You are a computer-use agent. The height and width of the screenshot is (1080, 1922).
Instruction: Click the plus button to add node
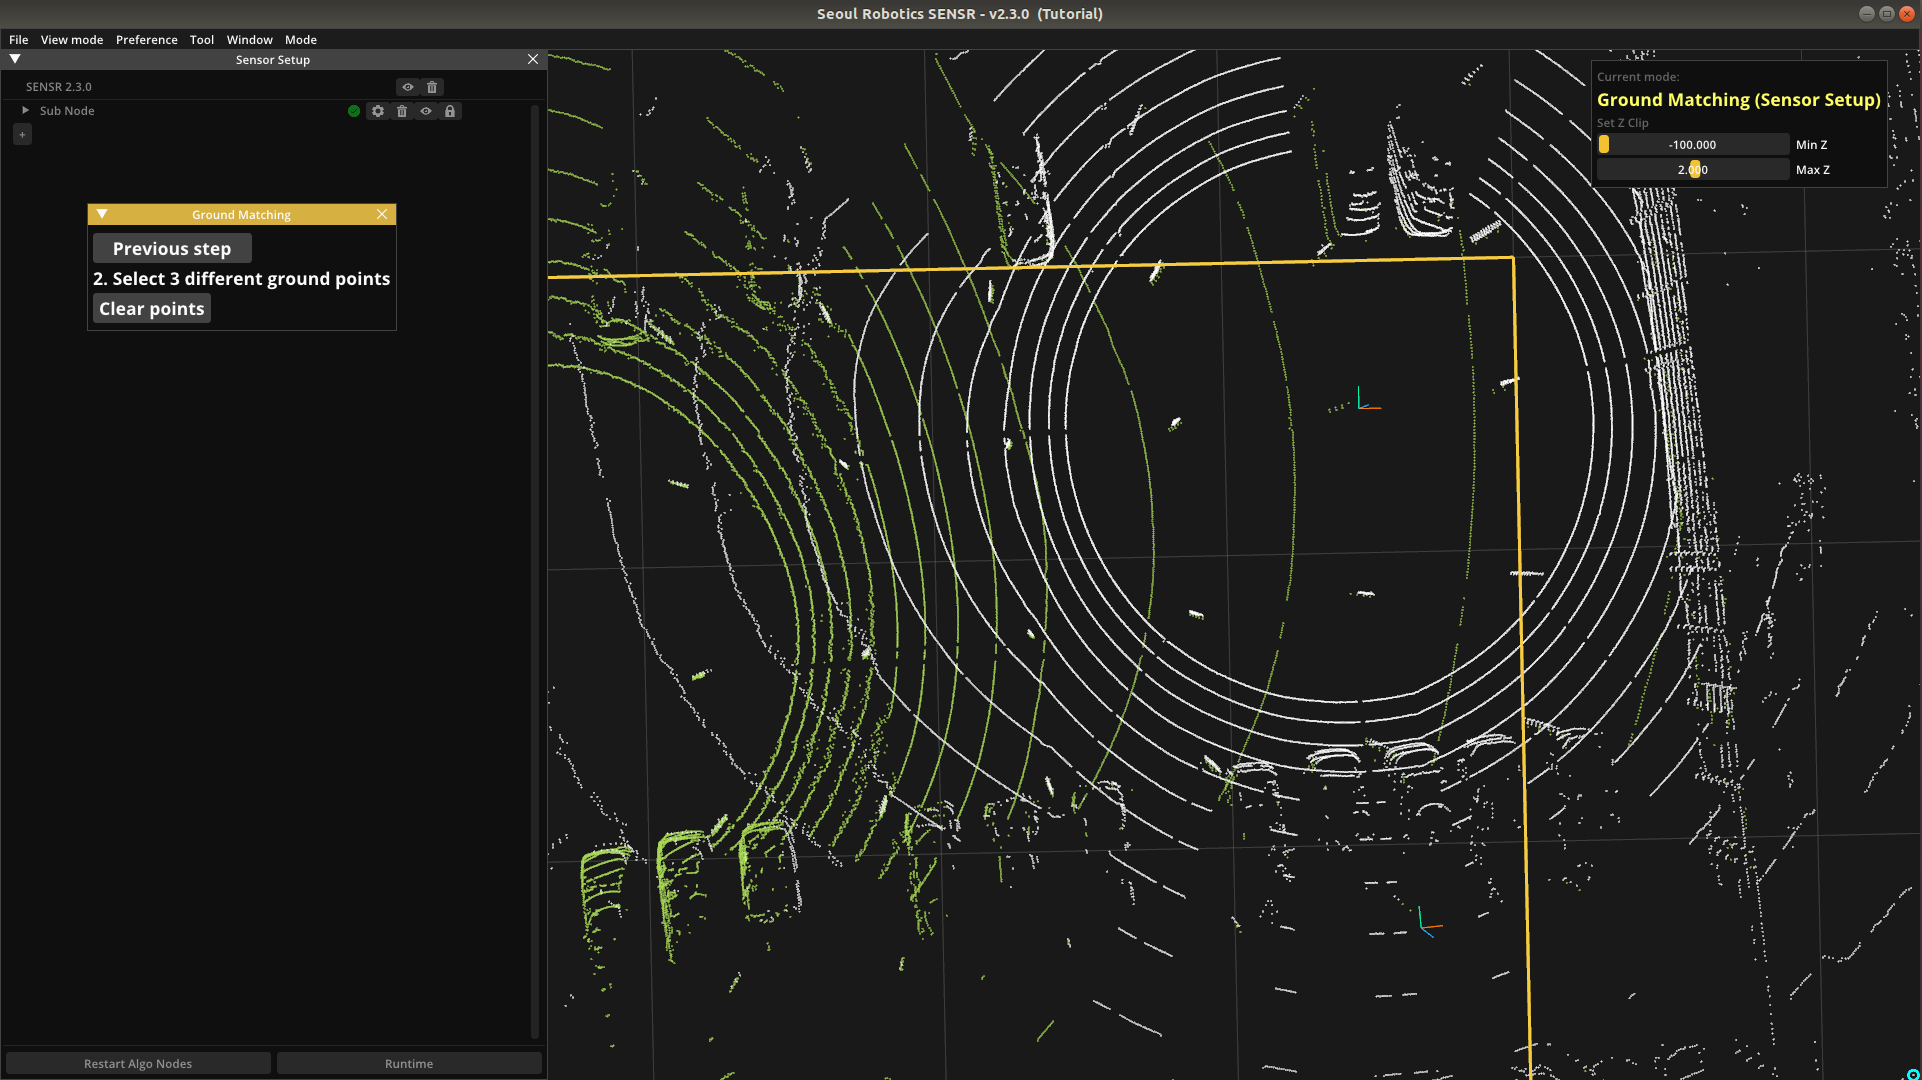click(x=22, y=134)
